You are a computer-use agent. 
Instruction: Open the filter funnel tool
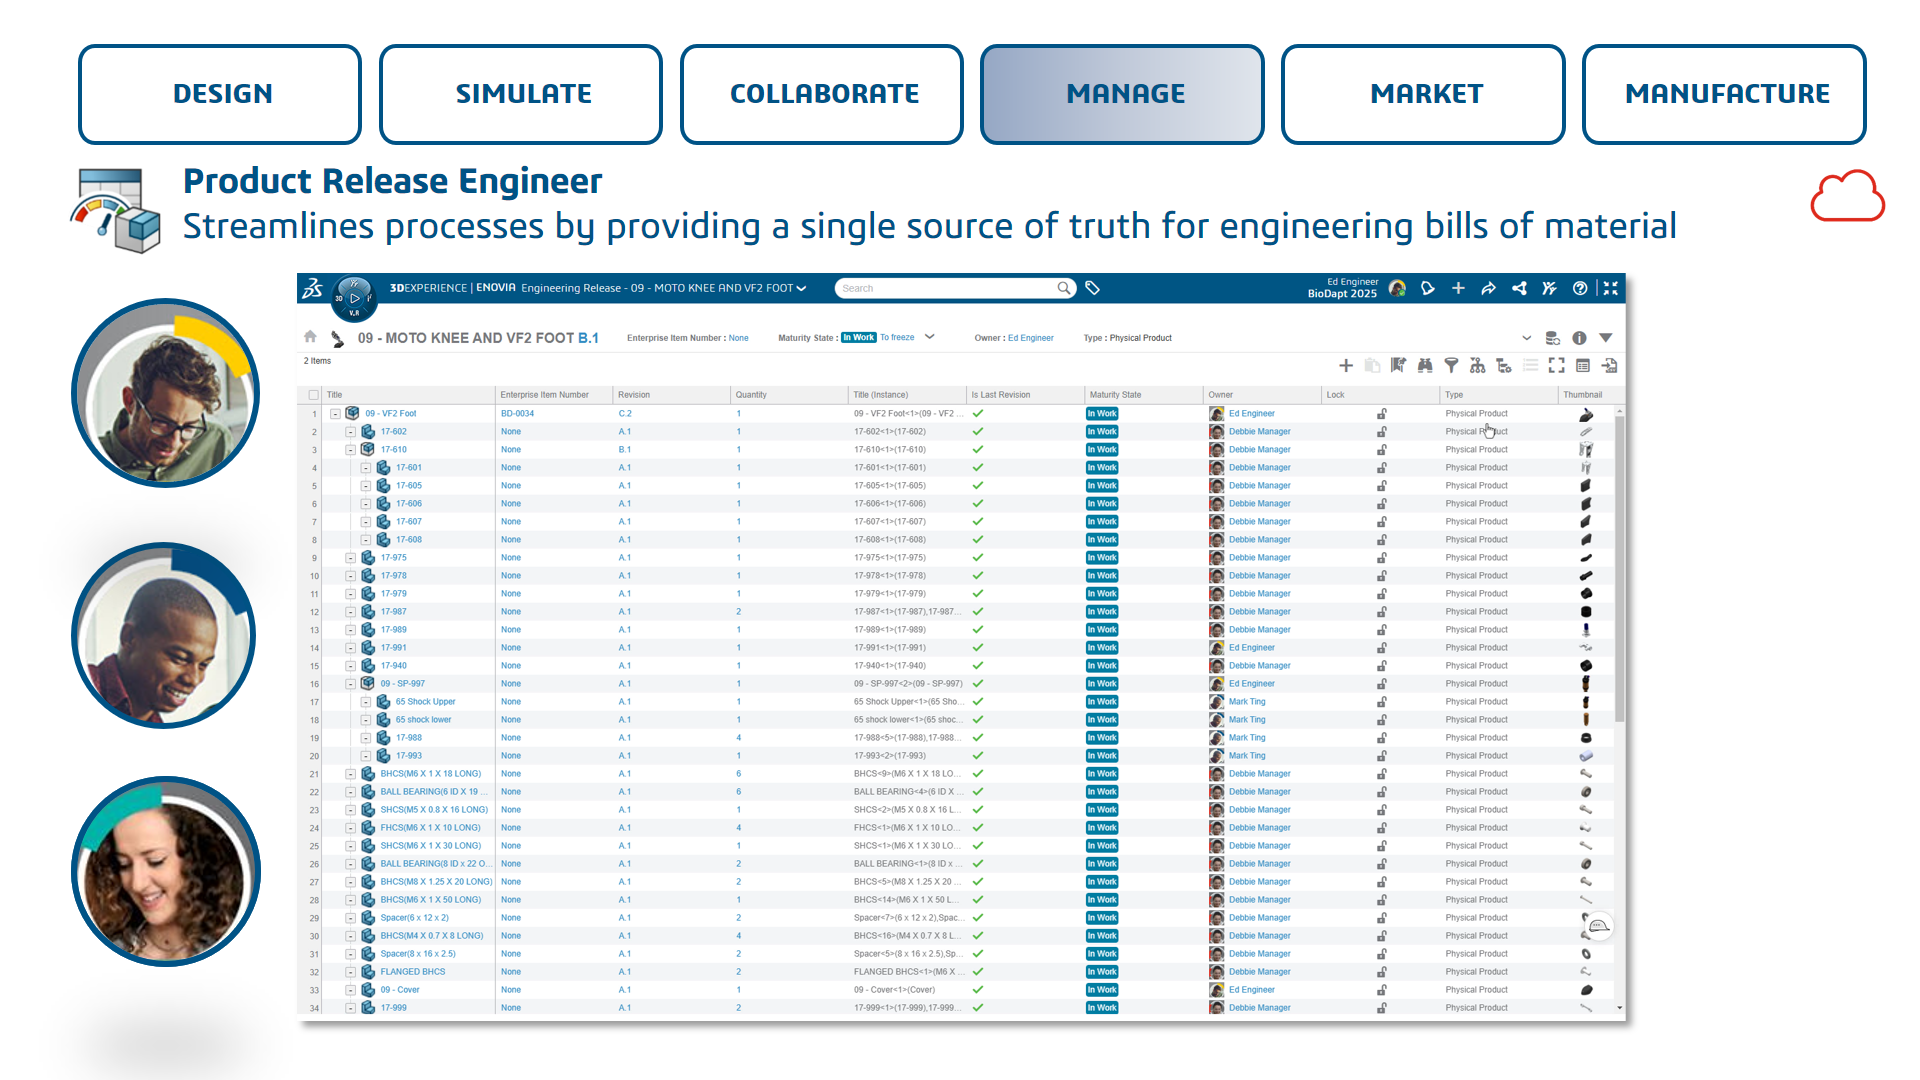point(1451,366)
